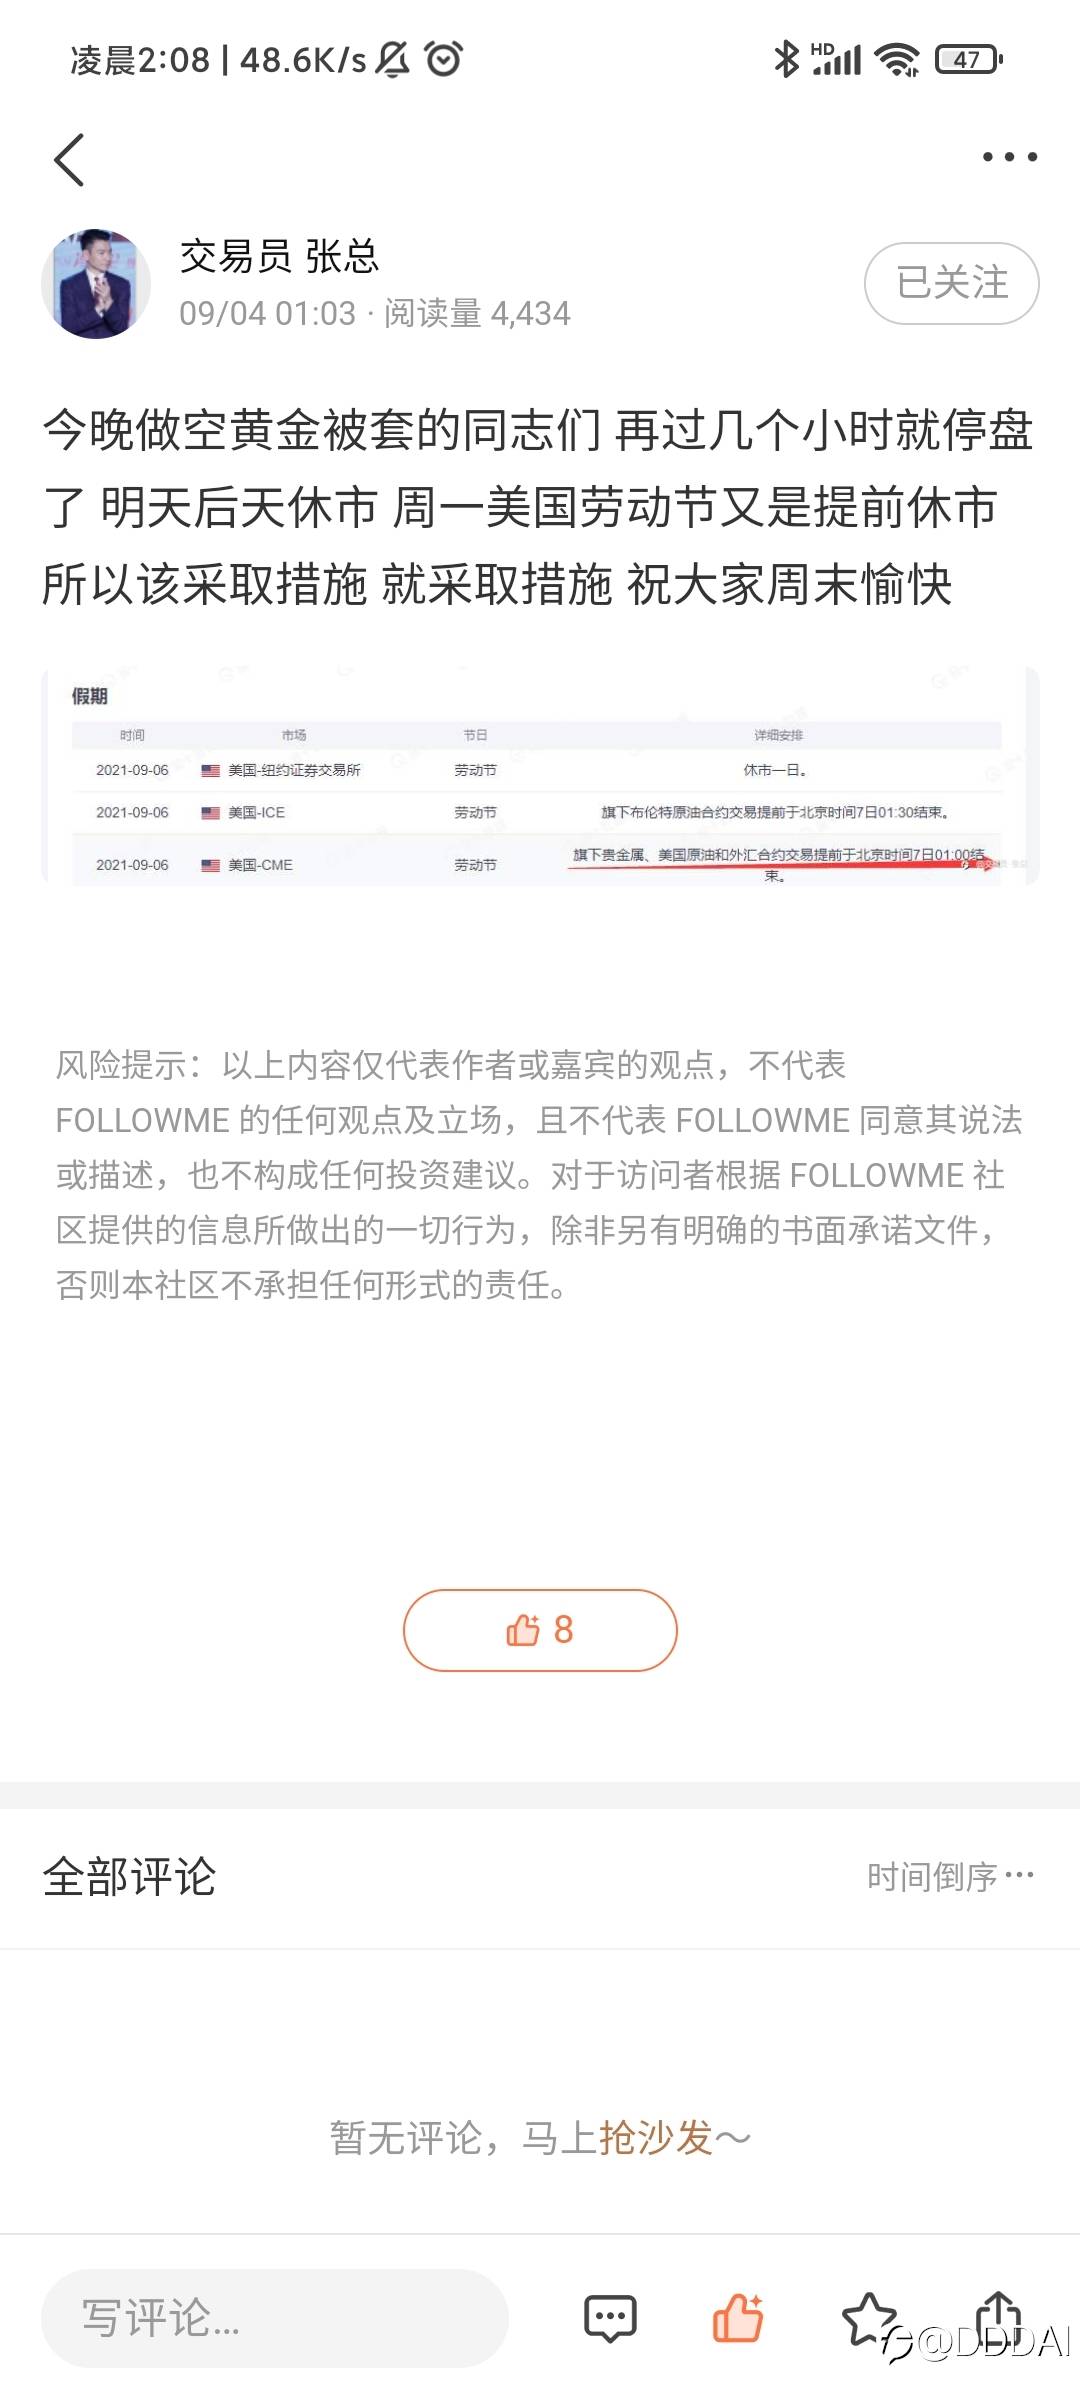This screenshot has width=1080, height=2400.
Task: Share the post using share icon
Action: click(x=998, y=2315)
